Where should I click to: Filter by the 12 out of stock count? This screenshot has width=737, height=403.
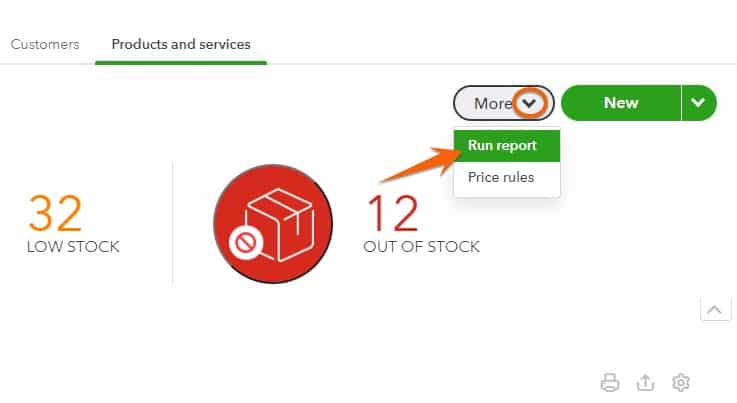392,213
